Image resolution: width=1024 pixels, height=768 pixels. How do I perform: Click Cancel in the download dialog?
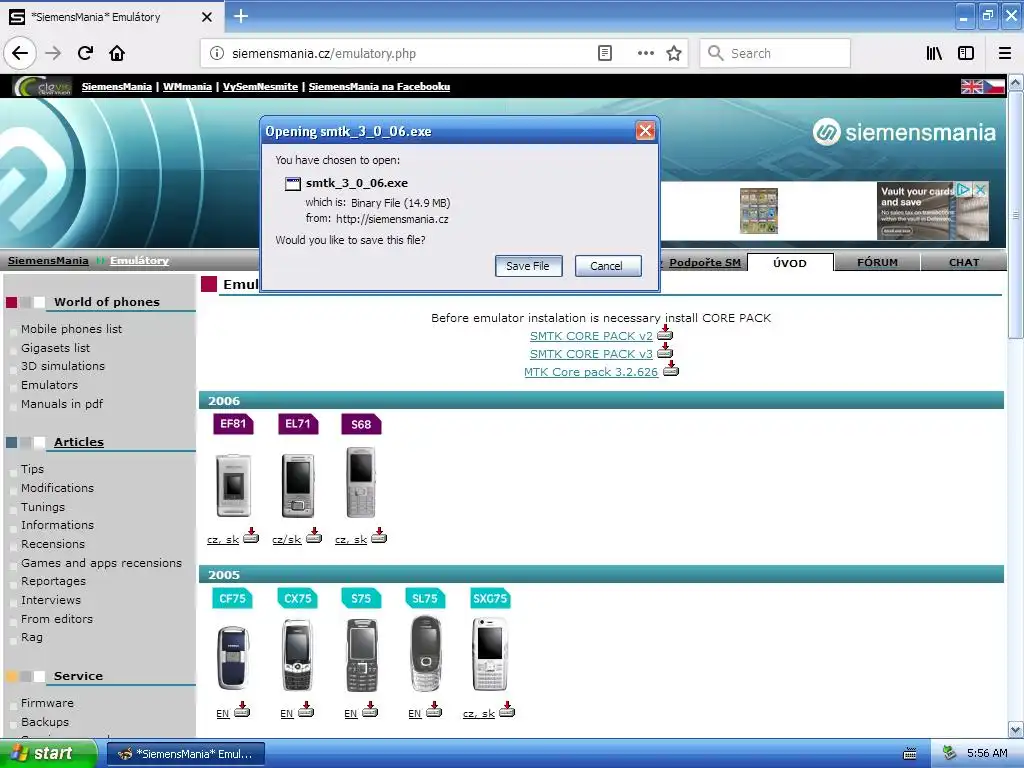coord(607,266)
